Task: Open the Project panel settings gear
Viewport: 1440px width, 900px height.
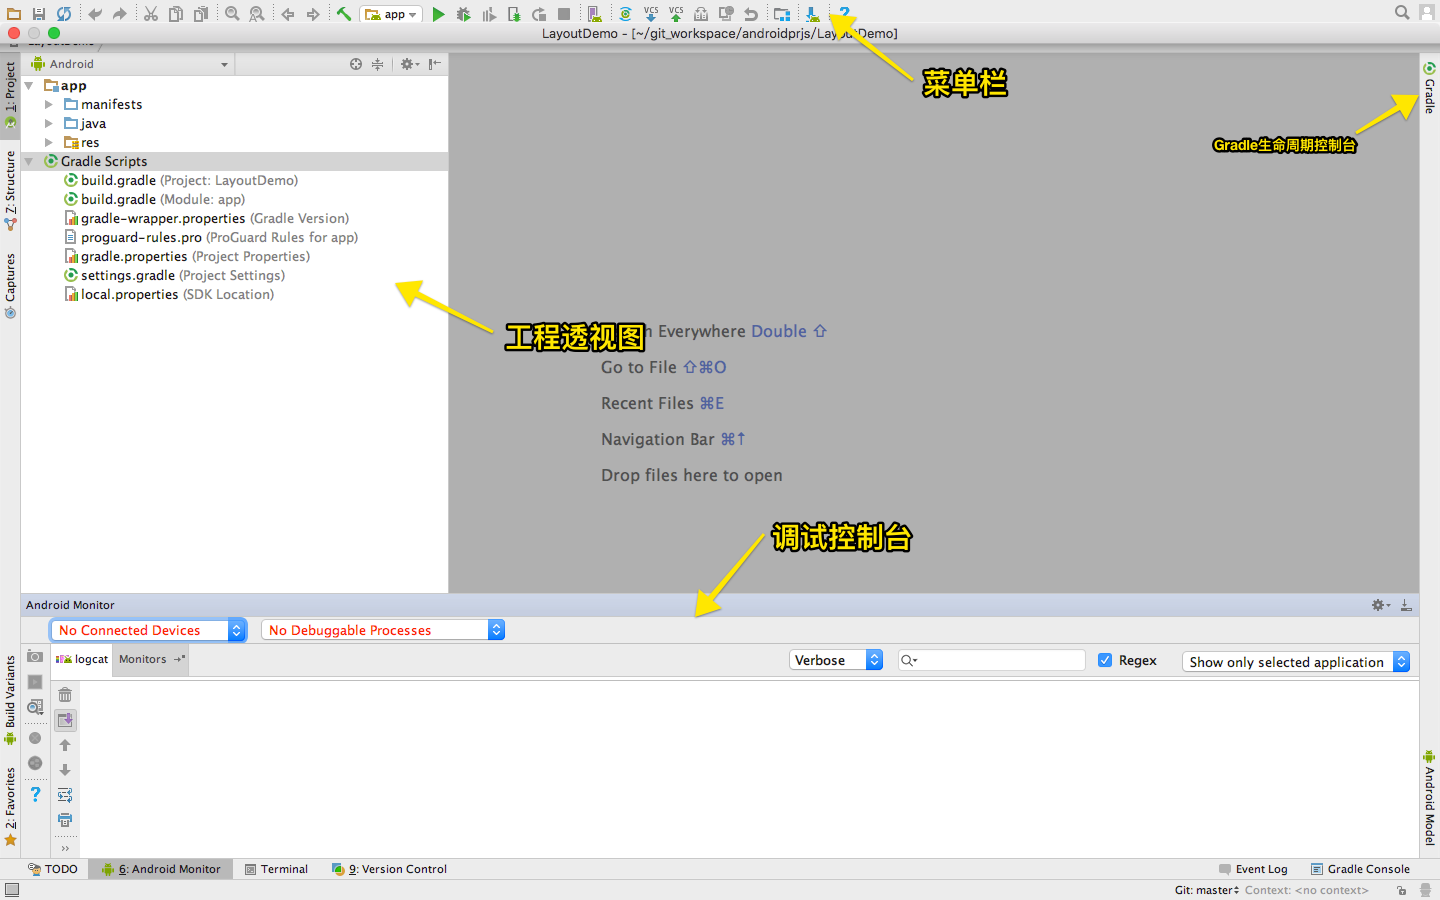Action: point(409,64)
